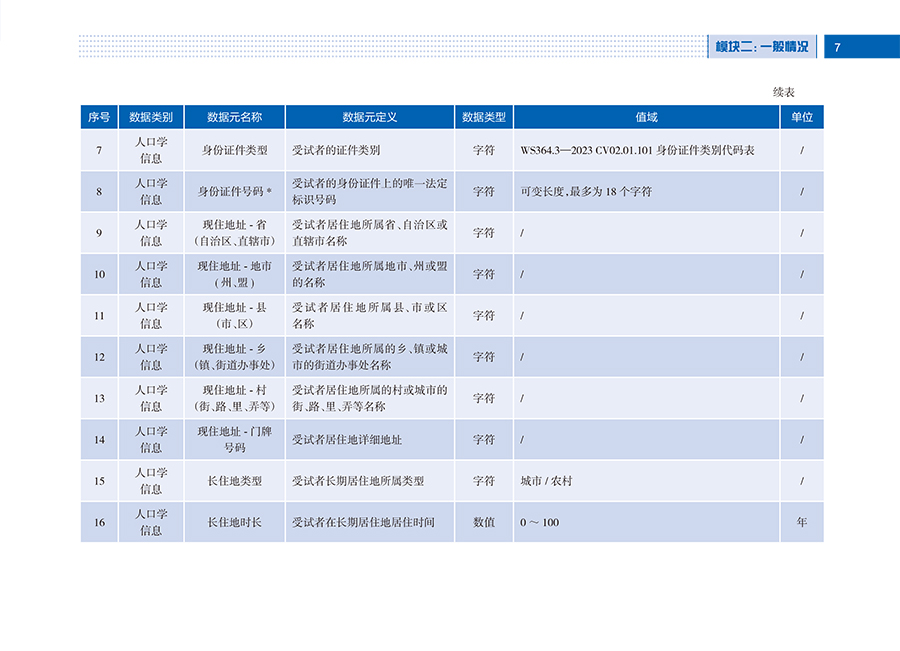Click sequence number 13 cell
The height and width of the screenshot is (651, 900).
[x=99, y=398]
